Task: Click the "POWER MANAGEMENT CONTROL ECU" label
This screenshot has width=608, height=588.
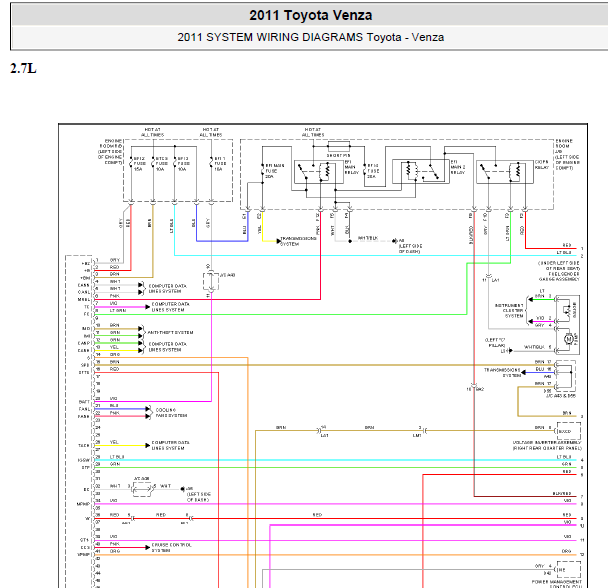Action: 556,584
